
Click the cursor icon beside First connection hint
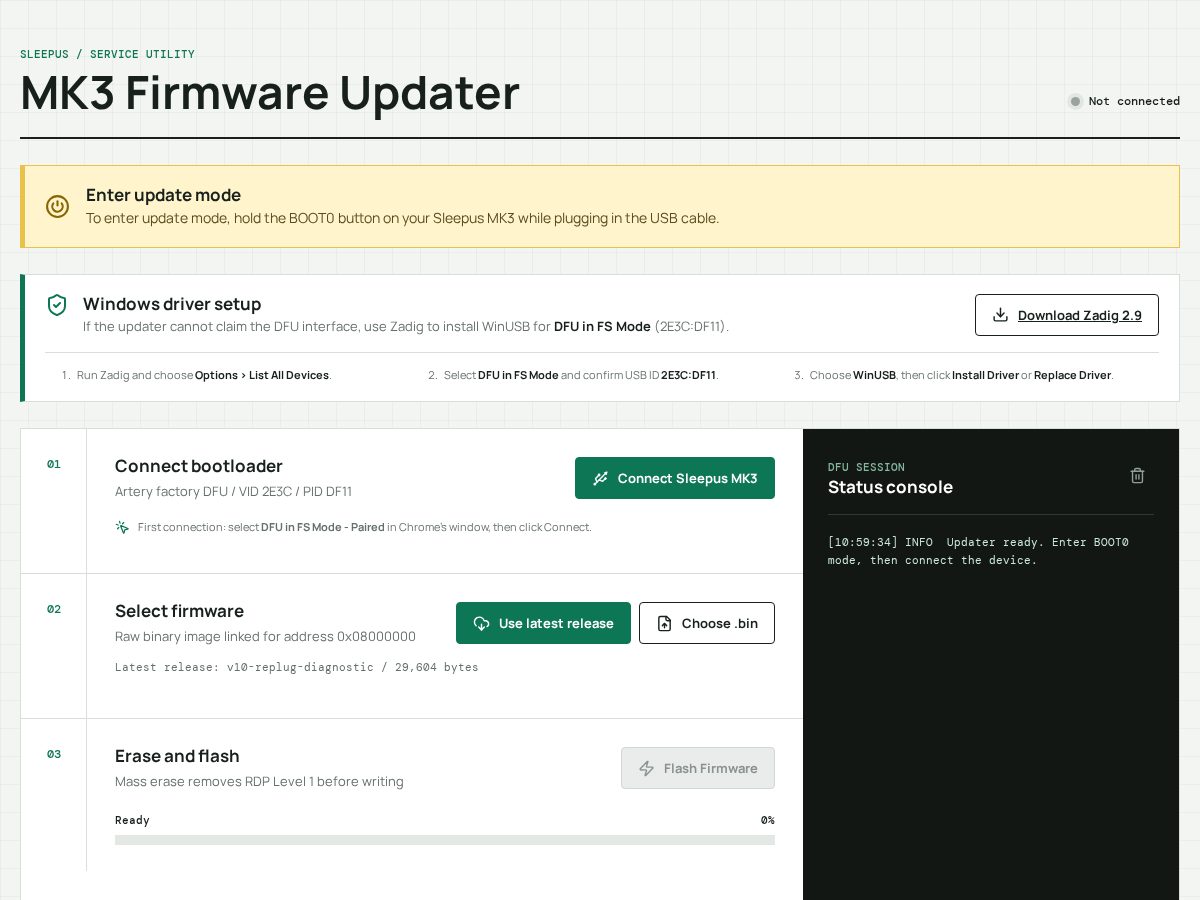122,527
